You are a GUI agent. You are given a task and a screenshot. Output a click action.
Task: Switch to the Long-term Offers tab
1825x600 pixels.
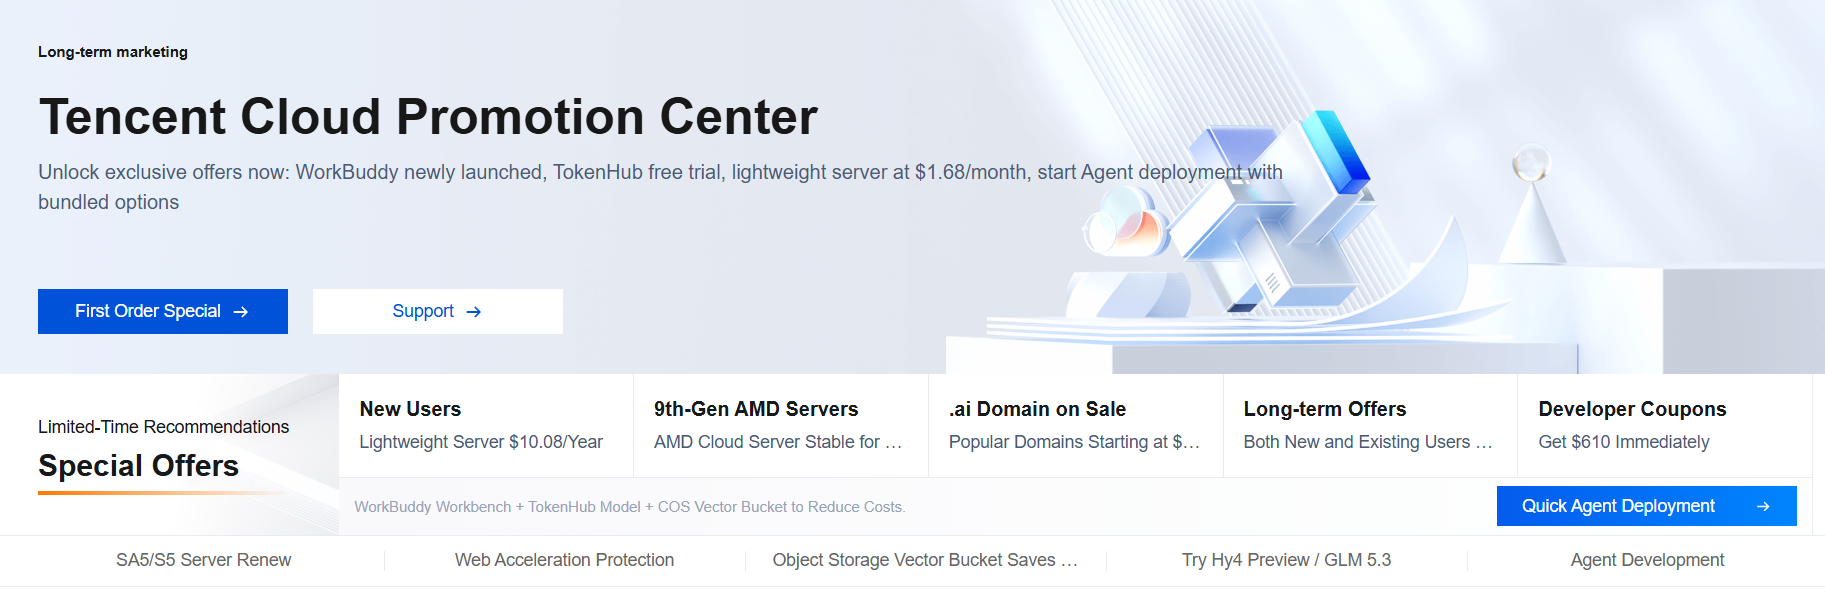click(1370, 425)
